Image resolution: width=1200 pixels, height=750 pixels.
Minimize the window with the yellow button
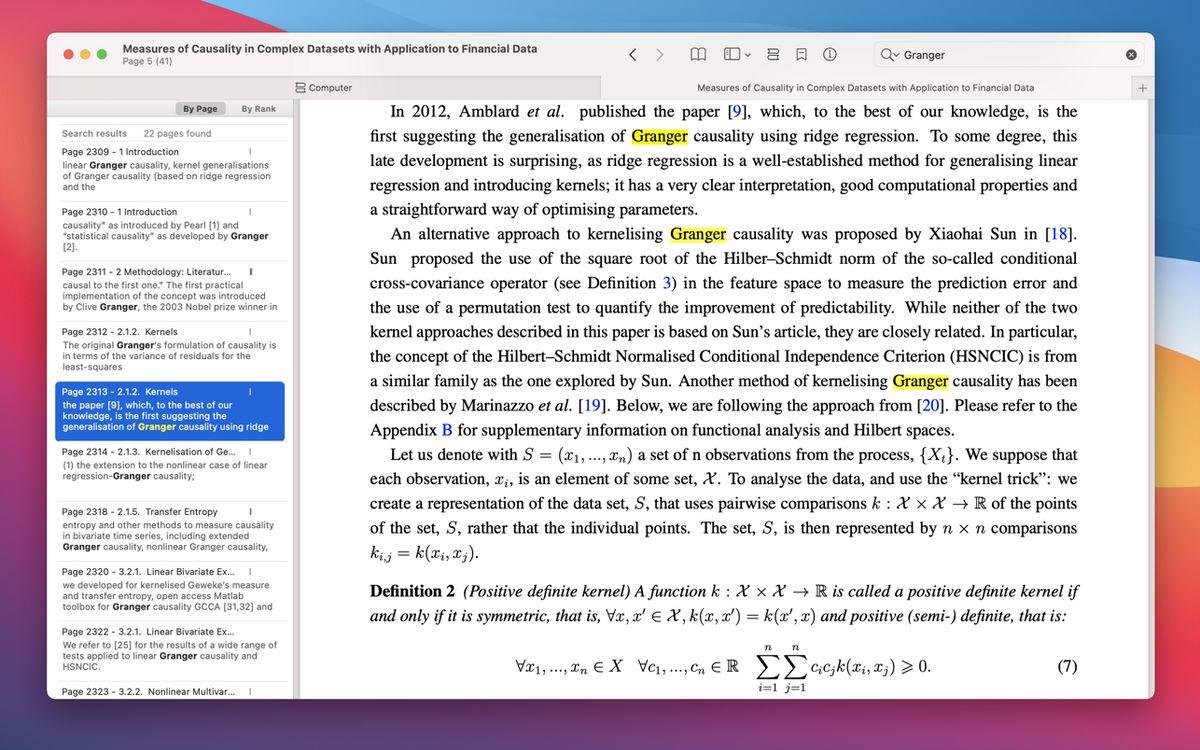click(x=86, y=55)
